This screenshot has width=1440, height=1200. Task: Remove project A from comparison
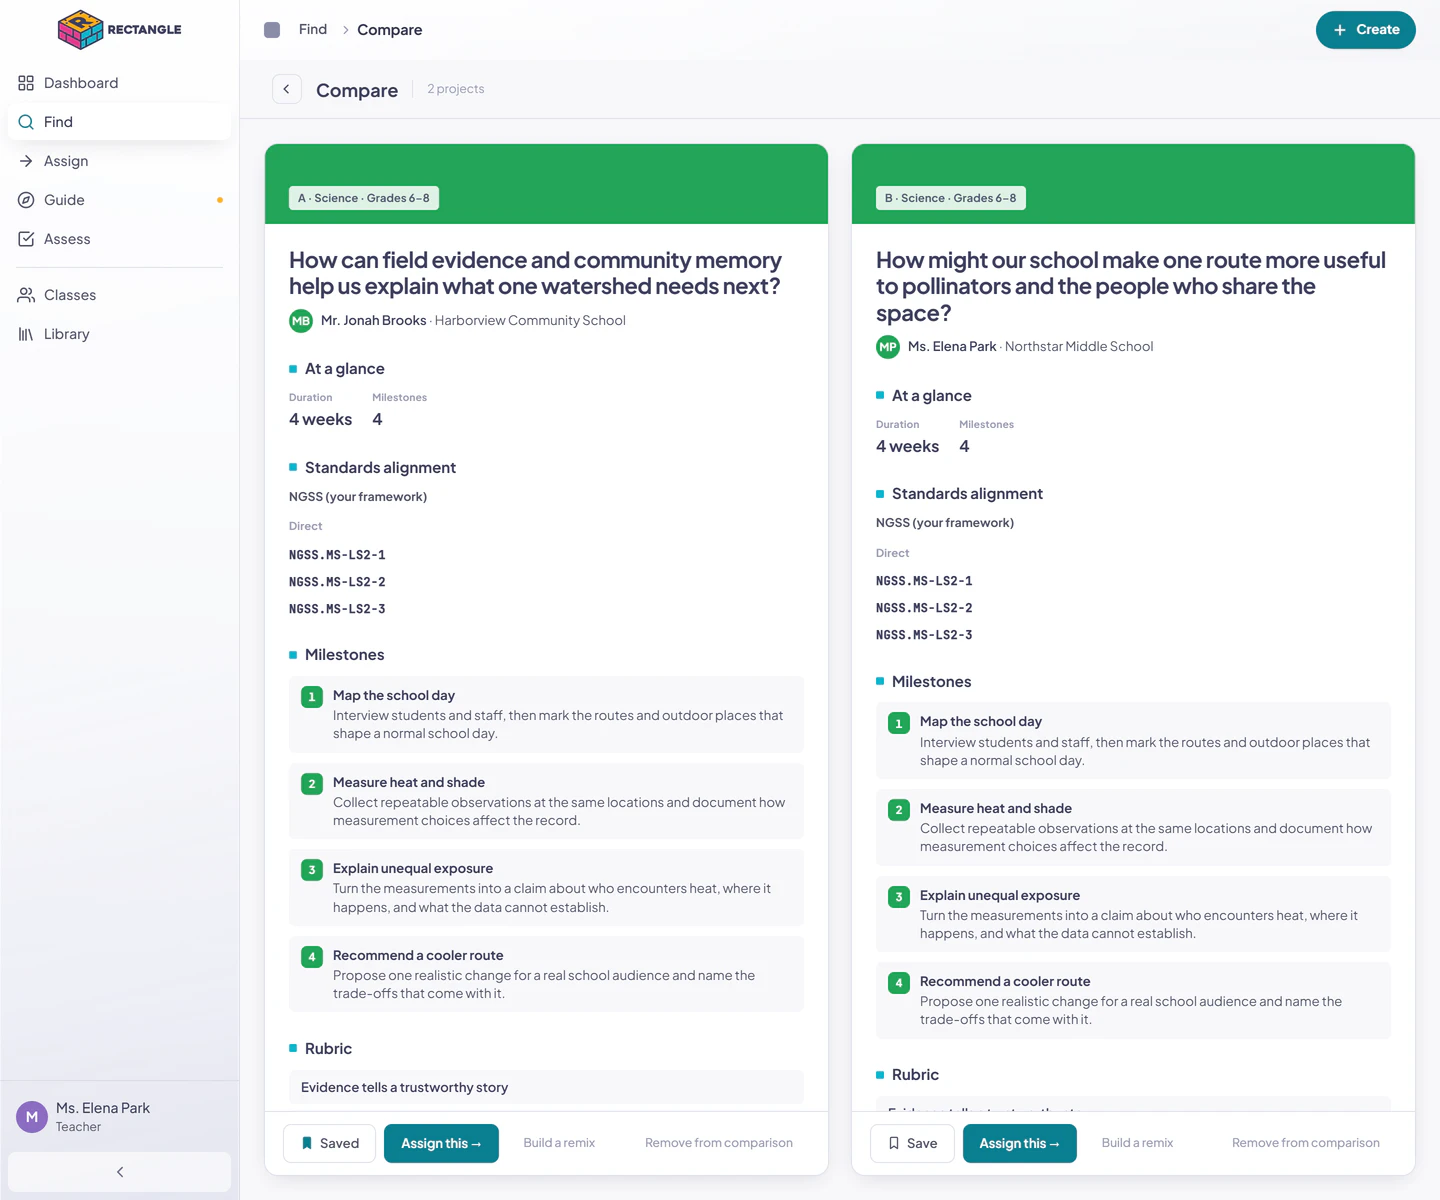click(719, 1143)
